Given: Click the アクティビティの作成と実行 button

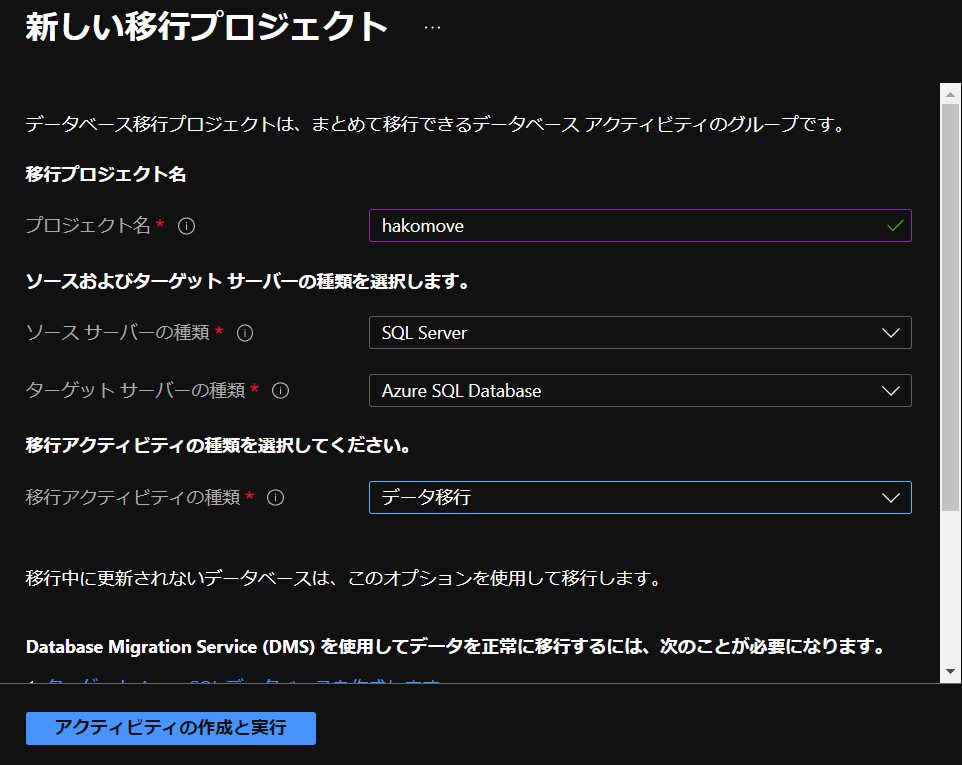Looking at the screenshot, I should pyautogui.click(x=170, y=728).
